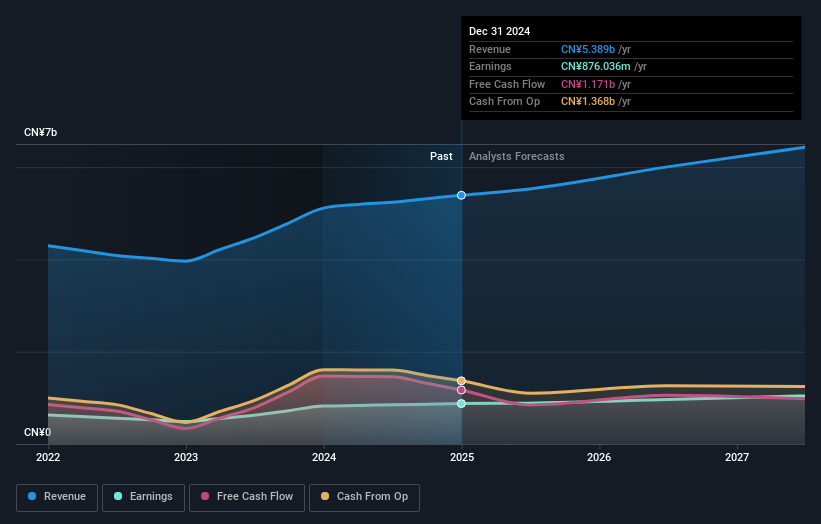The width and height of the screenshot is (821, 524).
Task: Toggle the Cash From Op legend button
Action: tap(364, 497)
